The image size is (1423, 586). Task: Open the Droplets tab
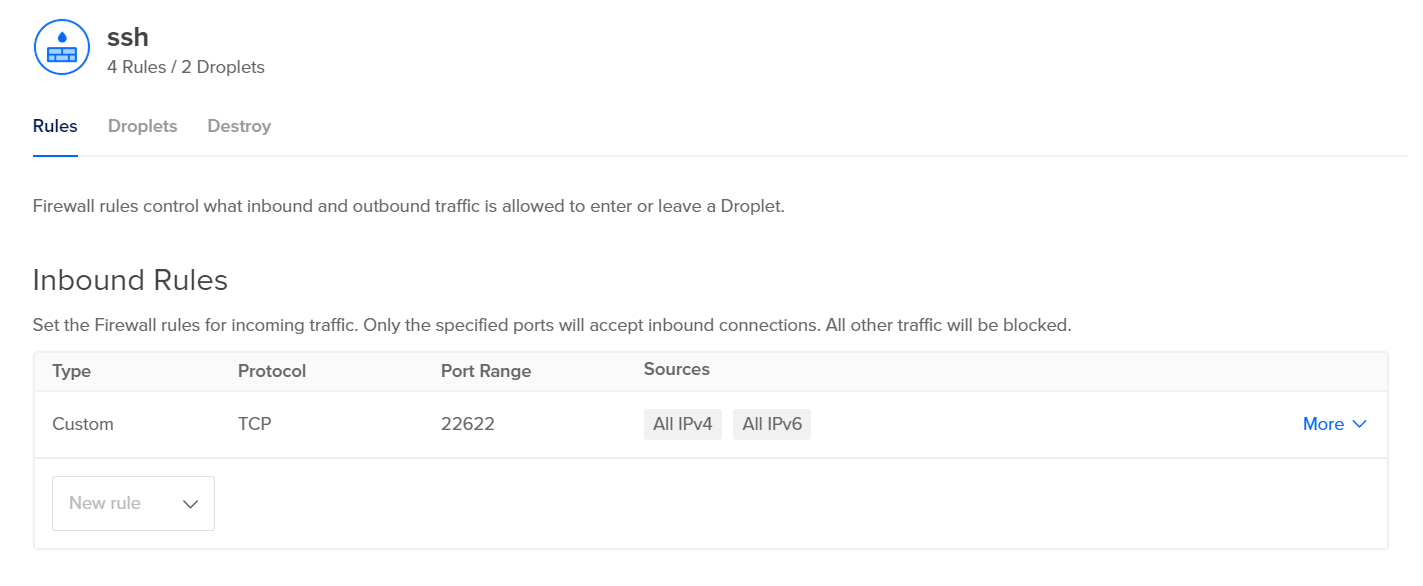click(x=142, y=126)
